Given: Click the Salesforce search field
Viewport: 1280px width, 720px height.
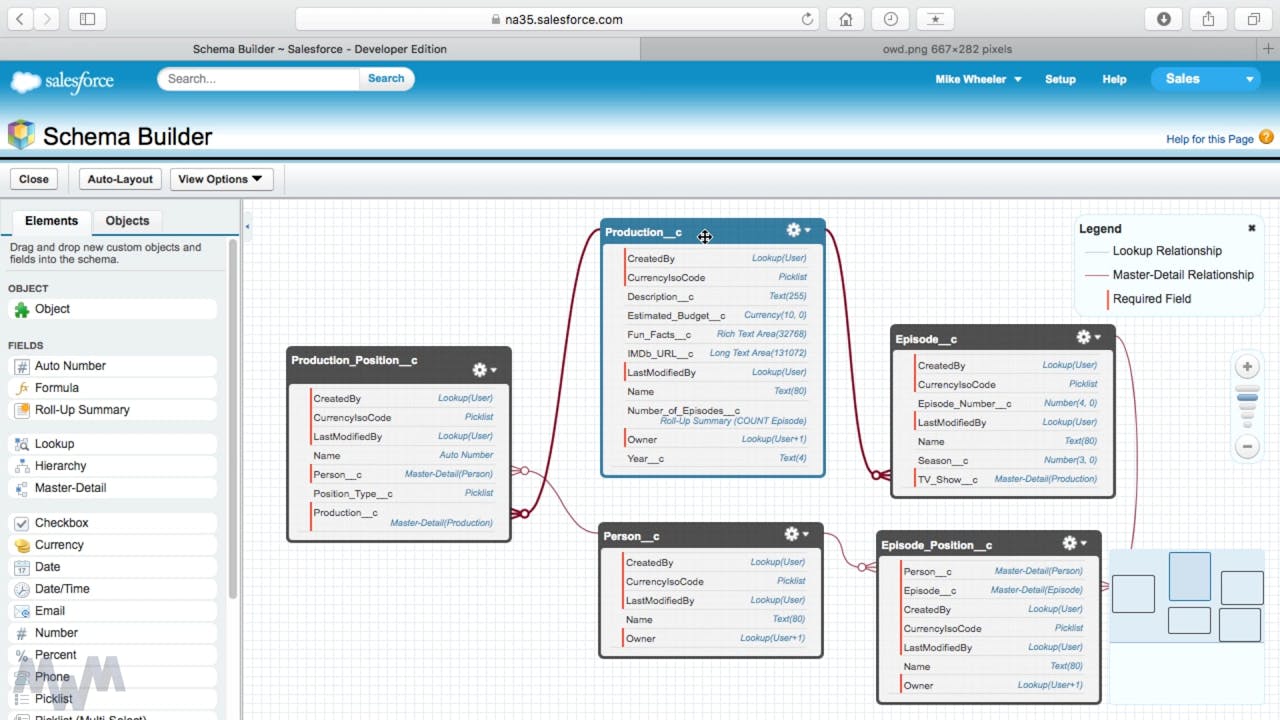Looking at the screenshot, I should coord(259,78).
